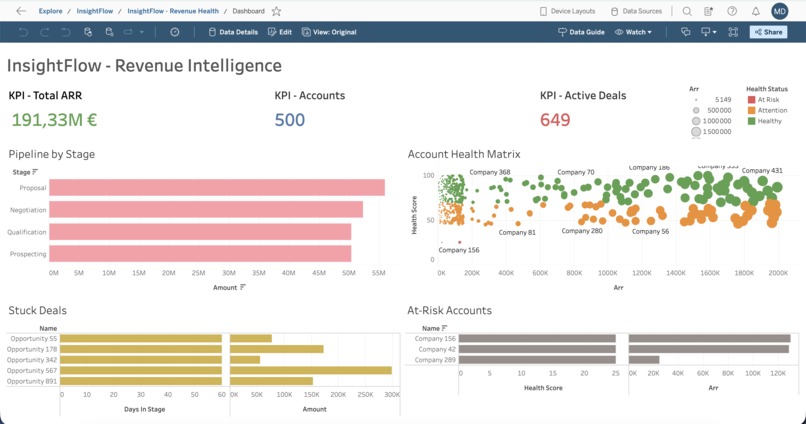Select the Attention orange legend swatch
806x424 pixels.
click(x=751, y=110)
